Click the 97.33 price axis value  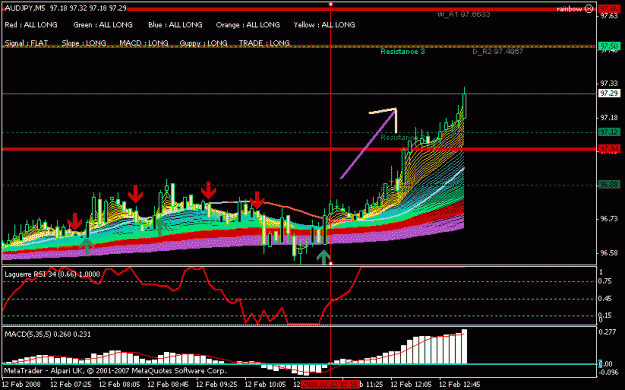coord(609,83)
